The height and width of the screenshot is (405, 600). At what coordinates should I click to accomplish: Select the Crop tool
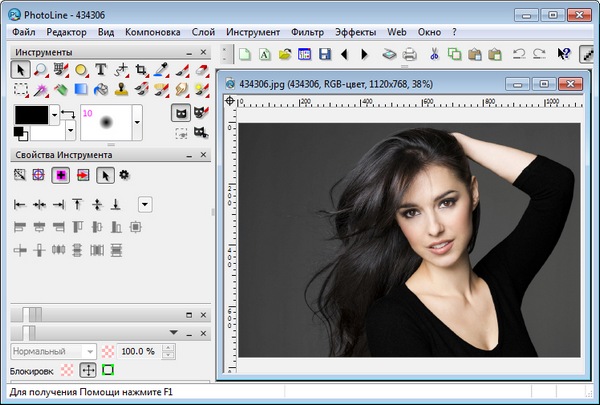click(141, 69)
